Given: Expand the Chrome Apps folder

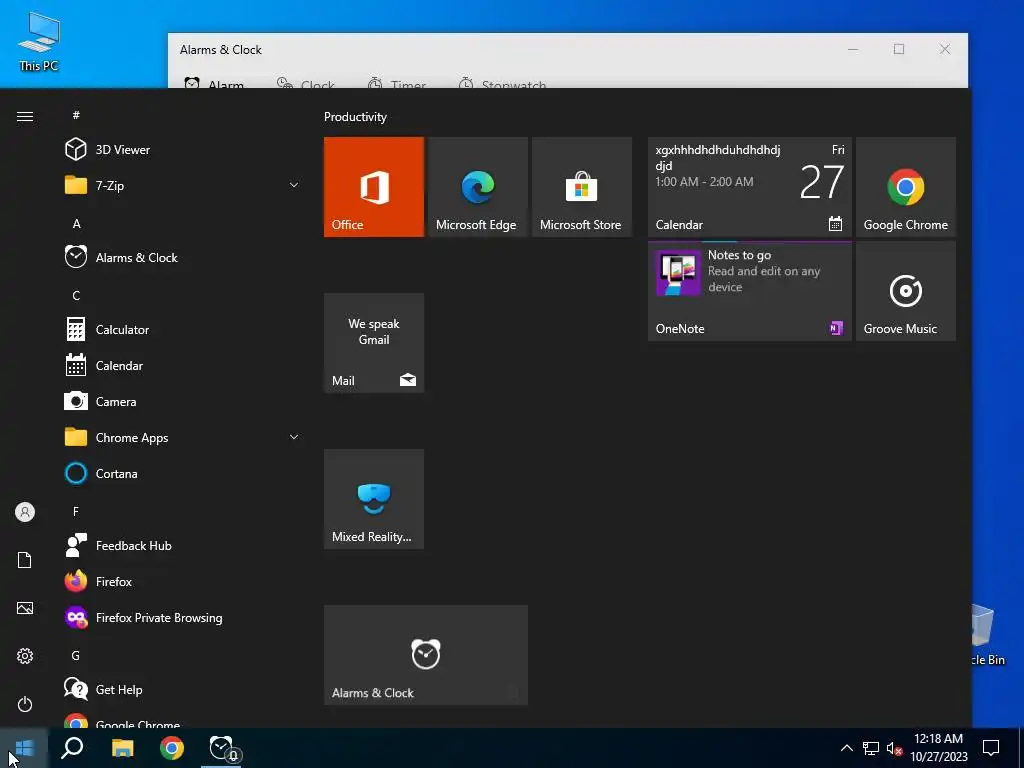Looking at the screenshot, I should pos(183,438).
